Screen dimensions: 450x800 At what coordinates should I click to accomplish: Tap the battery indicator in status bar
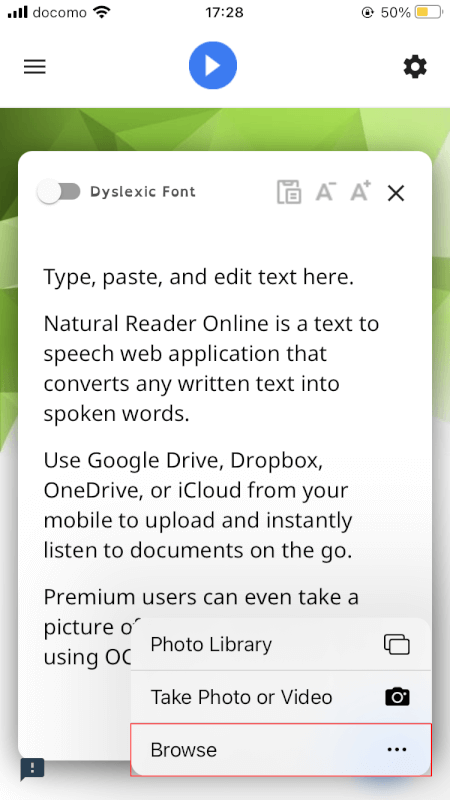pos(429,12)
